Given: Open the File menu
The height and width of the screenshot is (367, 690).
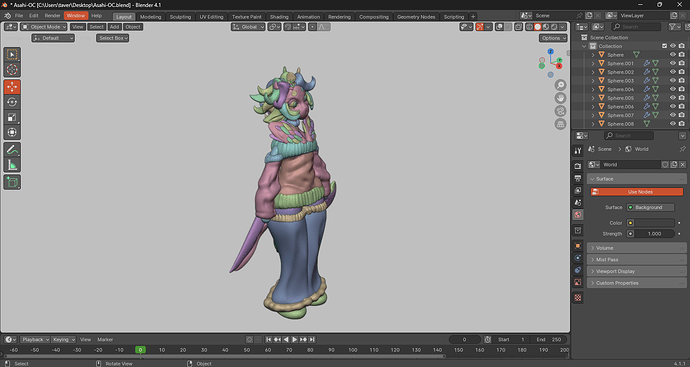Looking at the screenshot, I should pyautogui.click(x=18, y=15).
